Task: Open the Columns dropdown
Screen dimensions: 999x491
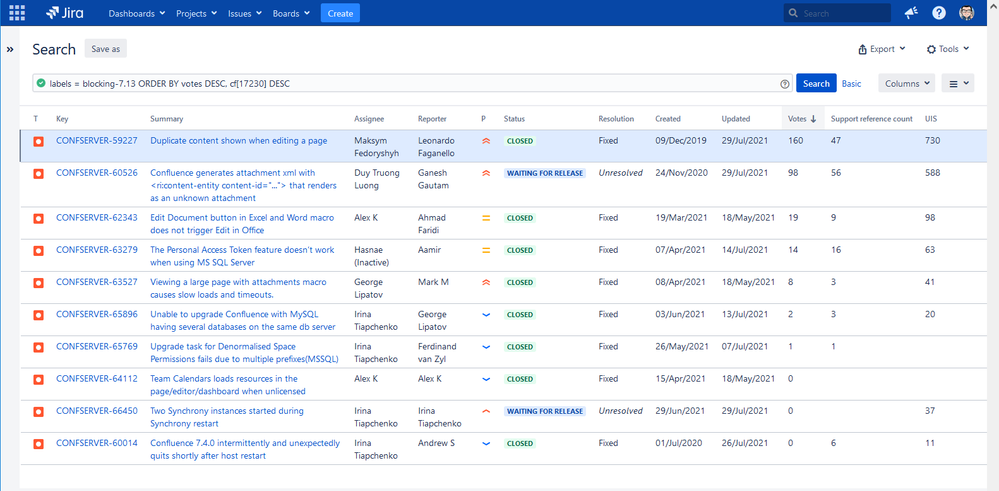Action: tap(907, 83)
